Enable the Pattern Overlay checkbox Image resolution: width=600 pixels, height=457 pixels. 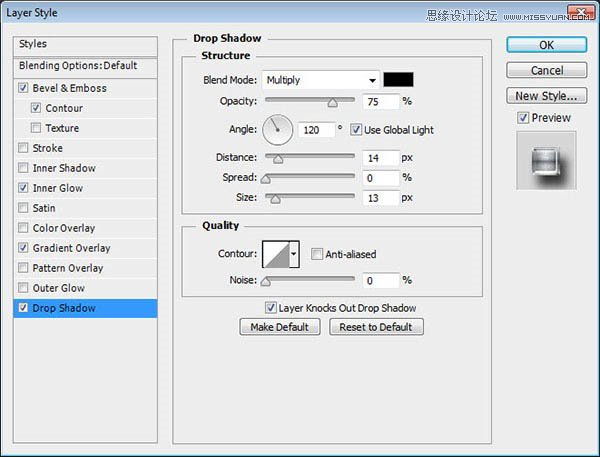coord(23,268)
